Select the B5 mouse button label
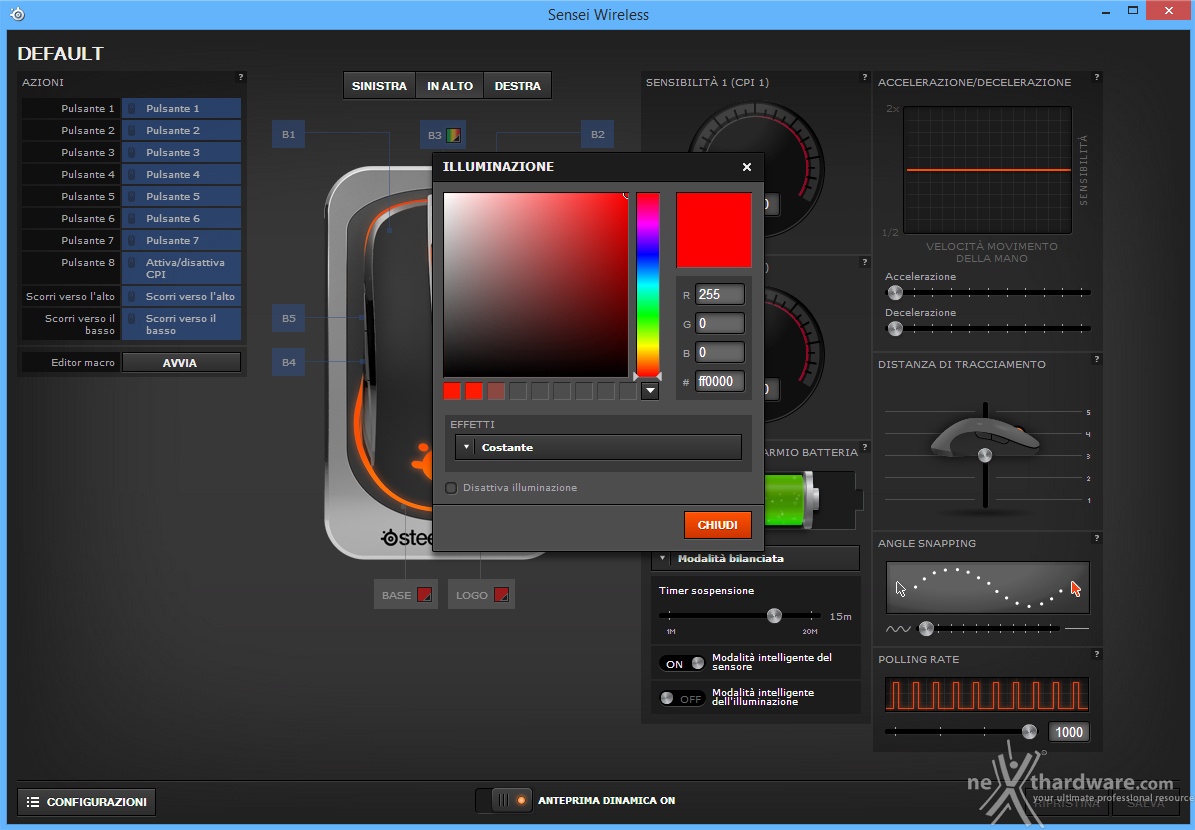1195x830 pixels. click(288, 319)
